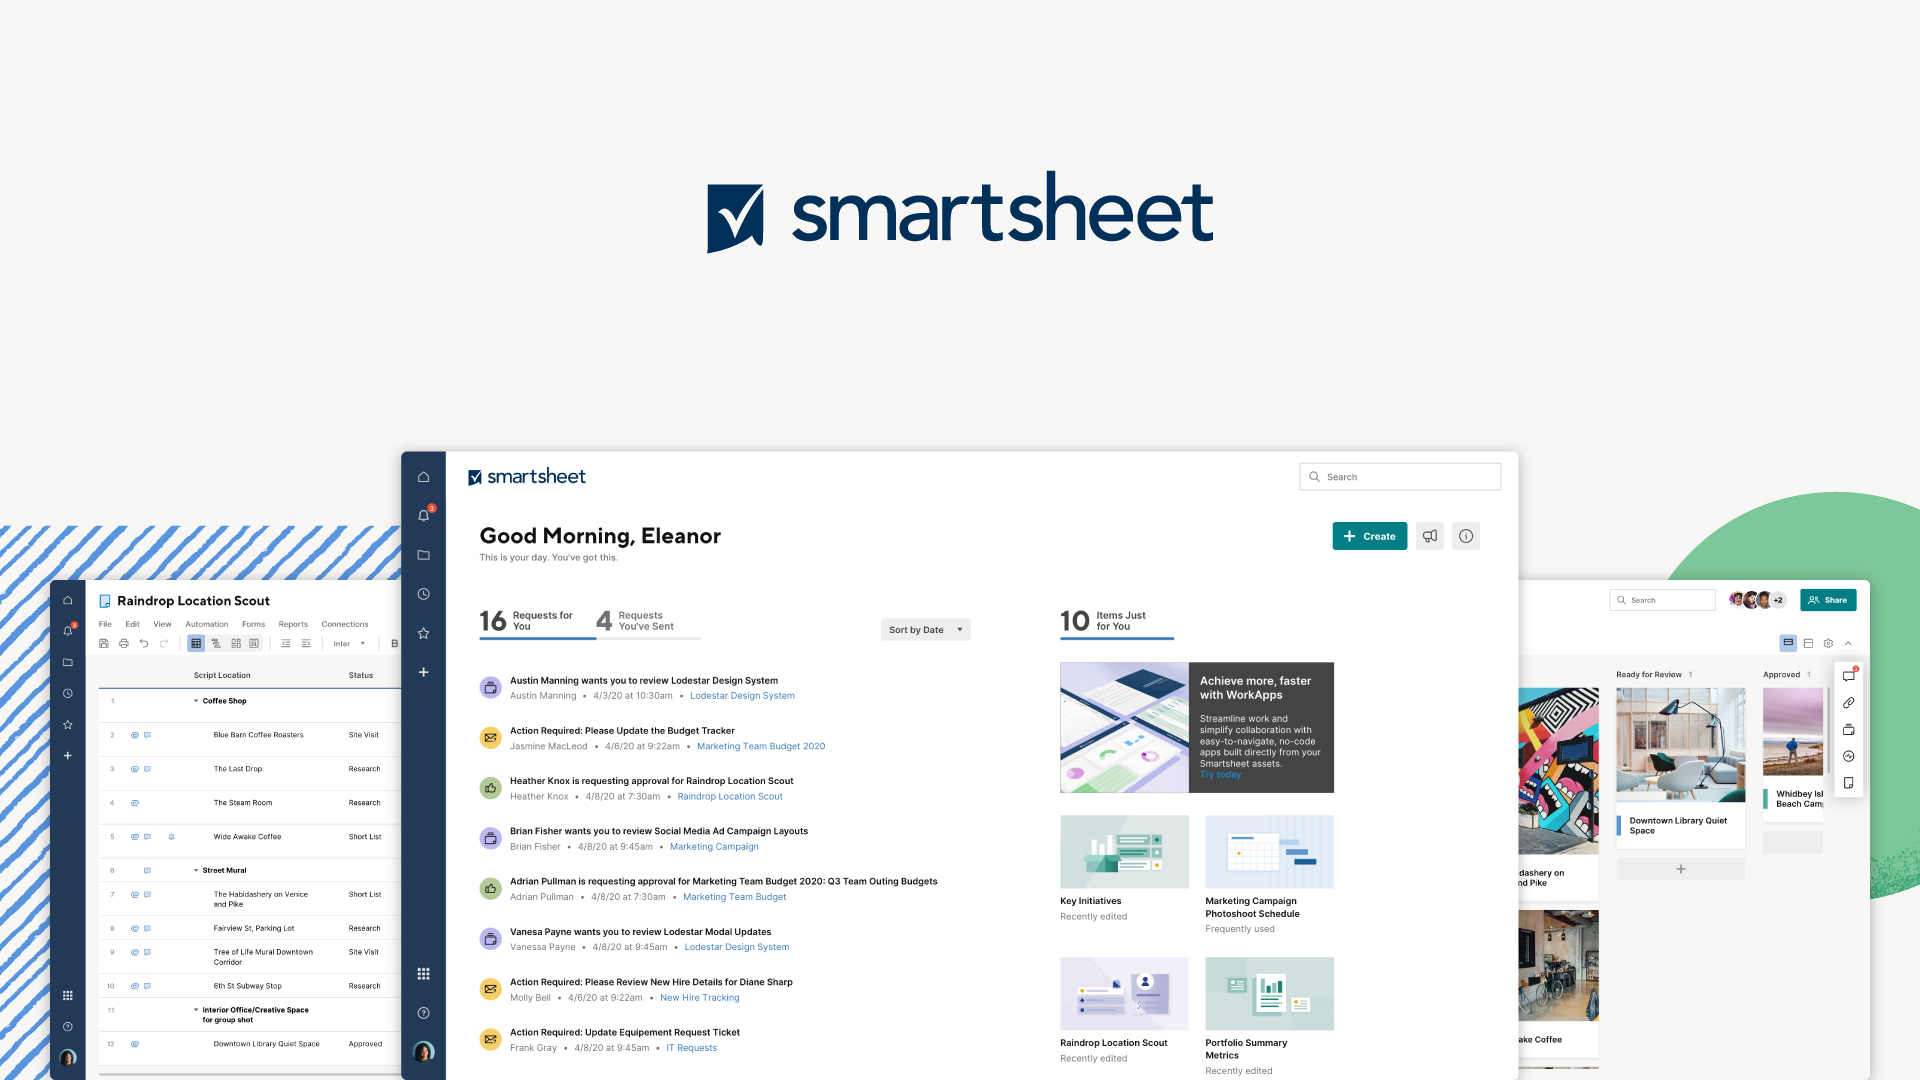The width and height of the screenshot is (1920, 1080).
Task: Expand the Street Mural location group
Action: coord(196,870)
